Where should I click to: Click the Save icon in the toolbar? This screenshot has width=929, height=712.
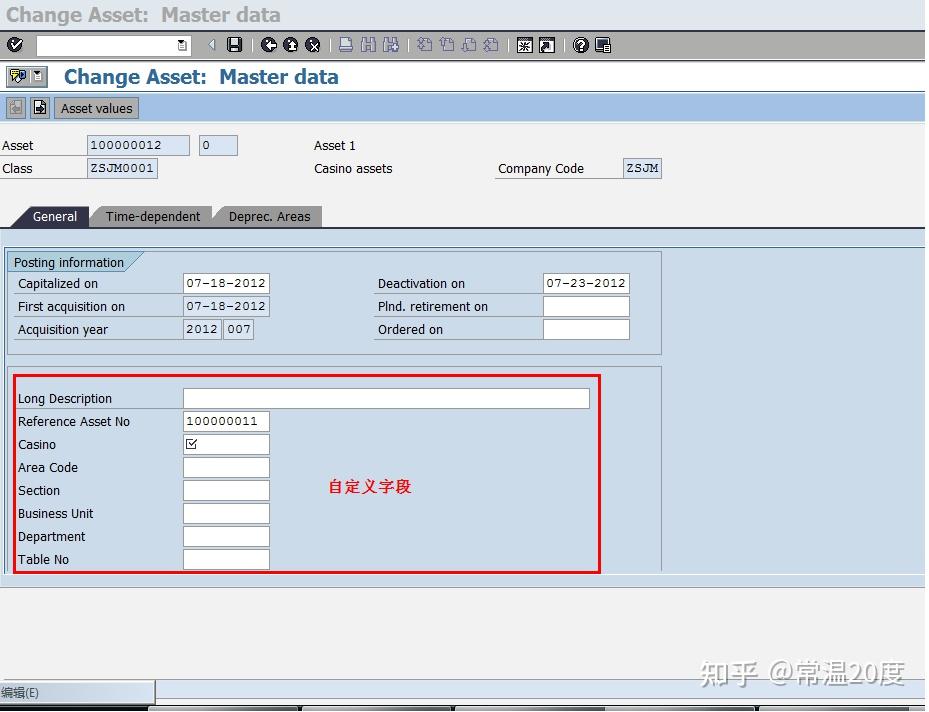pyautogui.click(x=234, y=45)
